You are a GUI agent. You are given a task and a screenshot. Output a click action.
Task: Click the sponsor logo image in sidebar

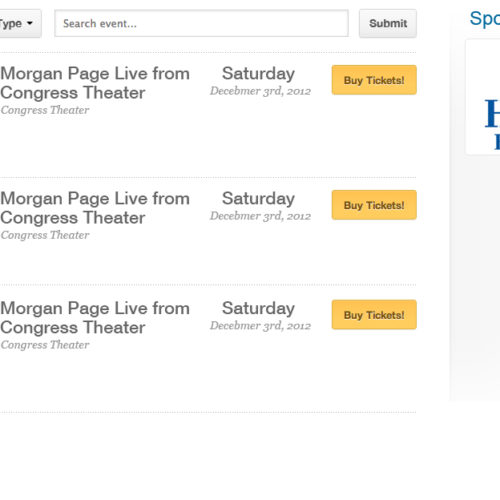(483, 97)
